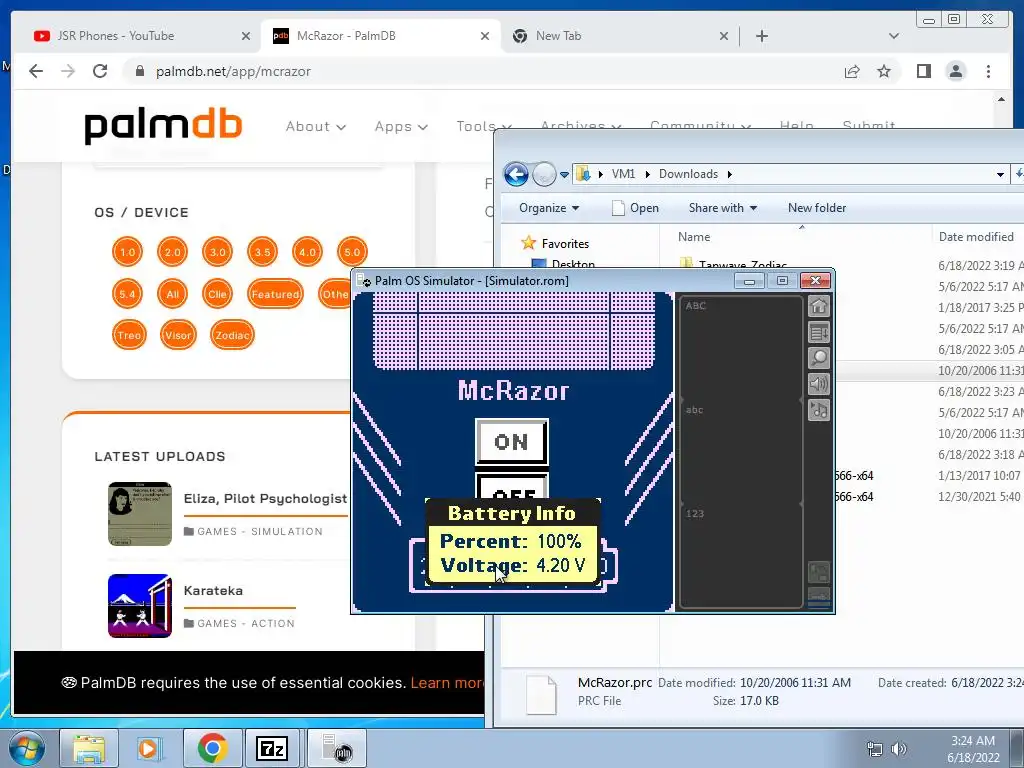Select the 3.5 OS filter badge
The image size is (1024, 768).
263,252
